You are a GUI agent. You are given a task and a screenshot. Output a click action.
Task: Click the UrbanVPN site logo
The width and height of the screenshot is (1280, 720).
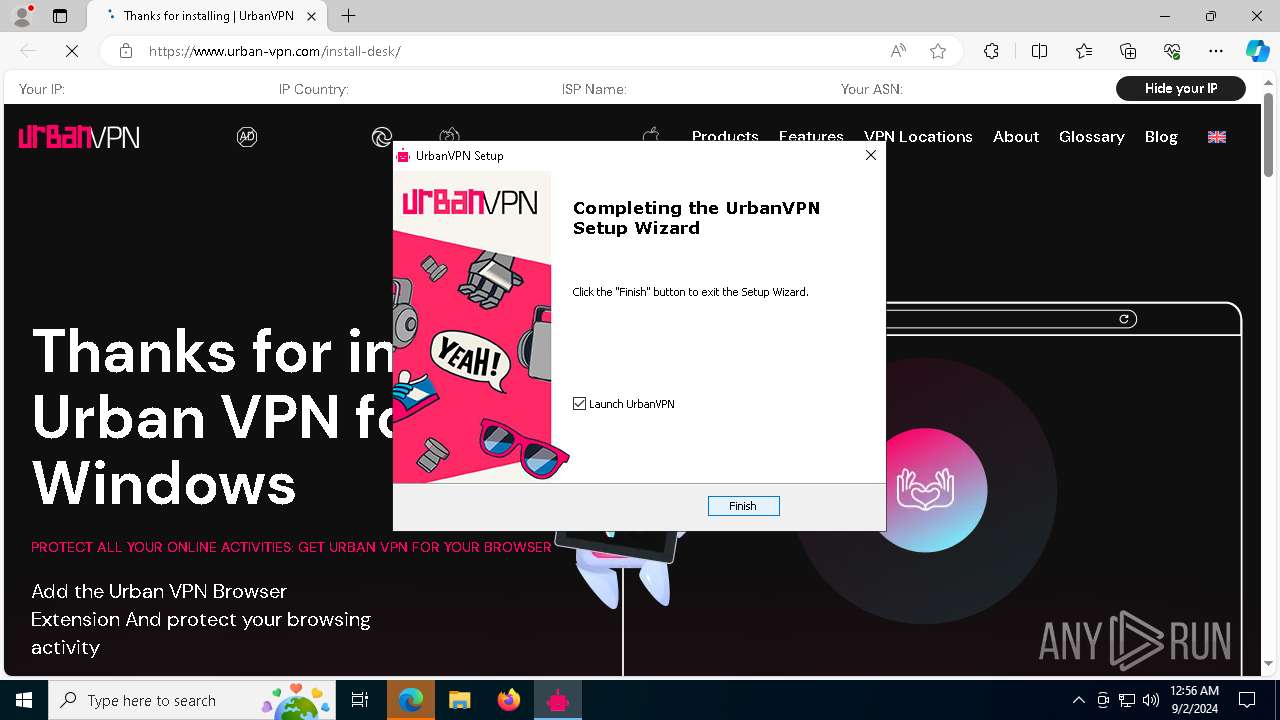[79, 137]
